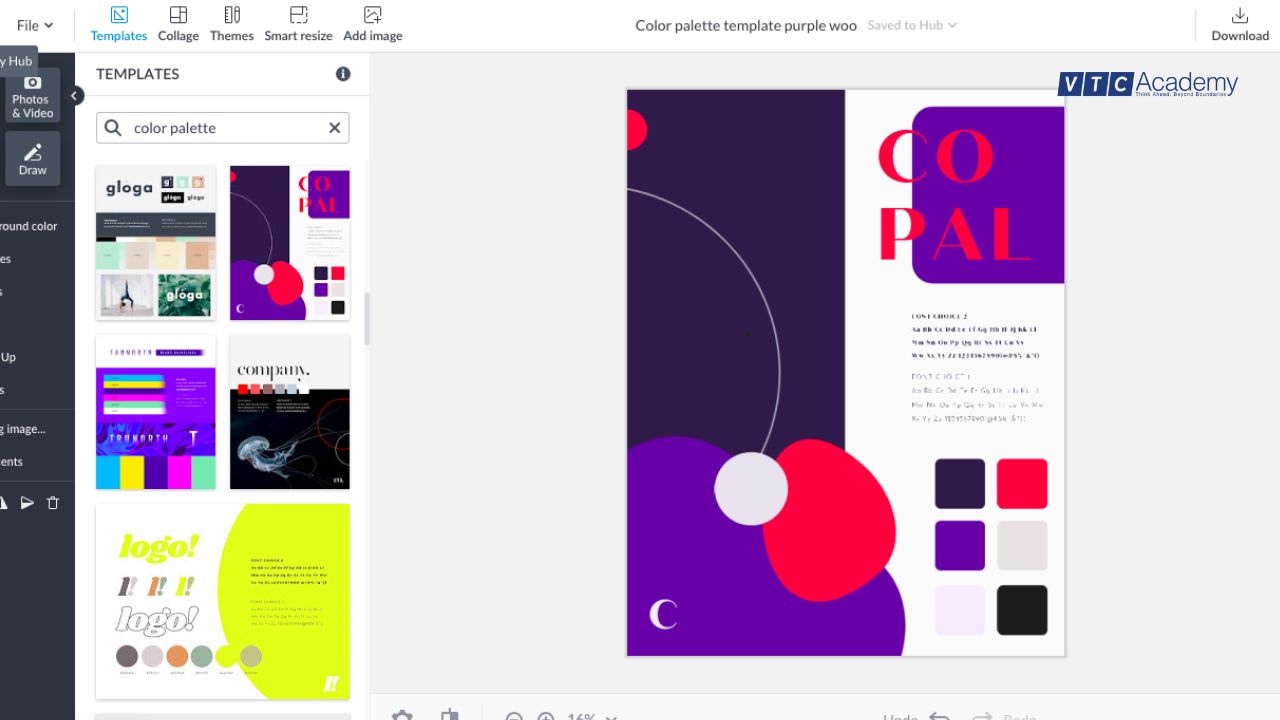
Task: Collapse the left sidebar panel arrow
Action: click(75, 96)
